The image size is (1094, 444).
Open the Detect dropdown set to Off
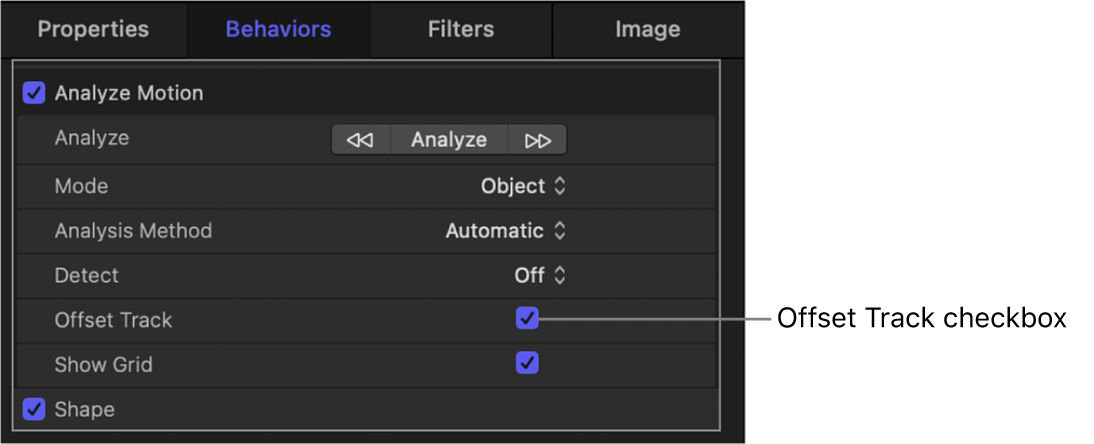click(540, 275)
